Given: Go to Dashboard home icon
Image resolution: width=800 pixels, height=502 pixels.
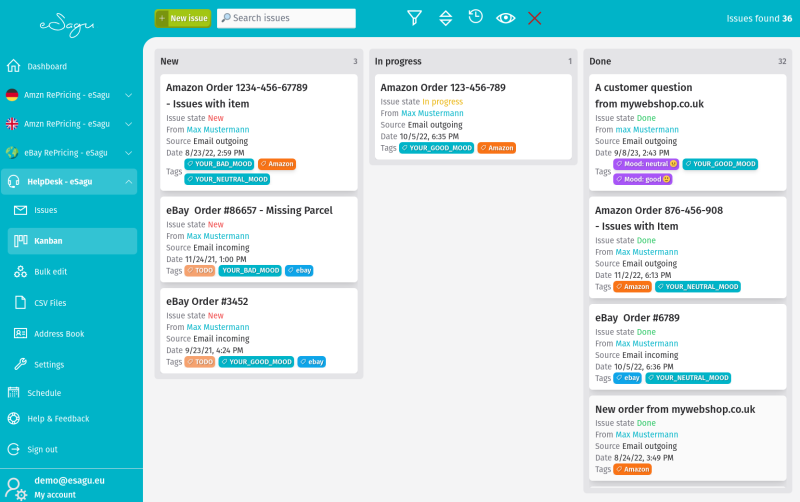Looking at the screenshot, I should pos(14,66).
